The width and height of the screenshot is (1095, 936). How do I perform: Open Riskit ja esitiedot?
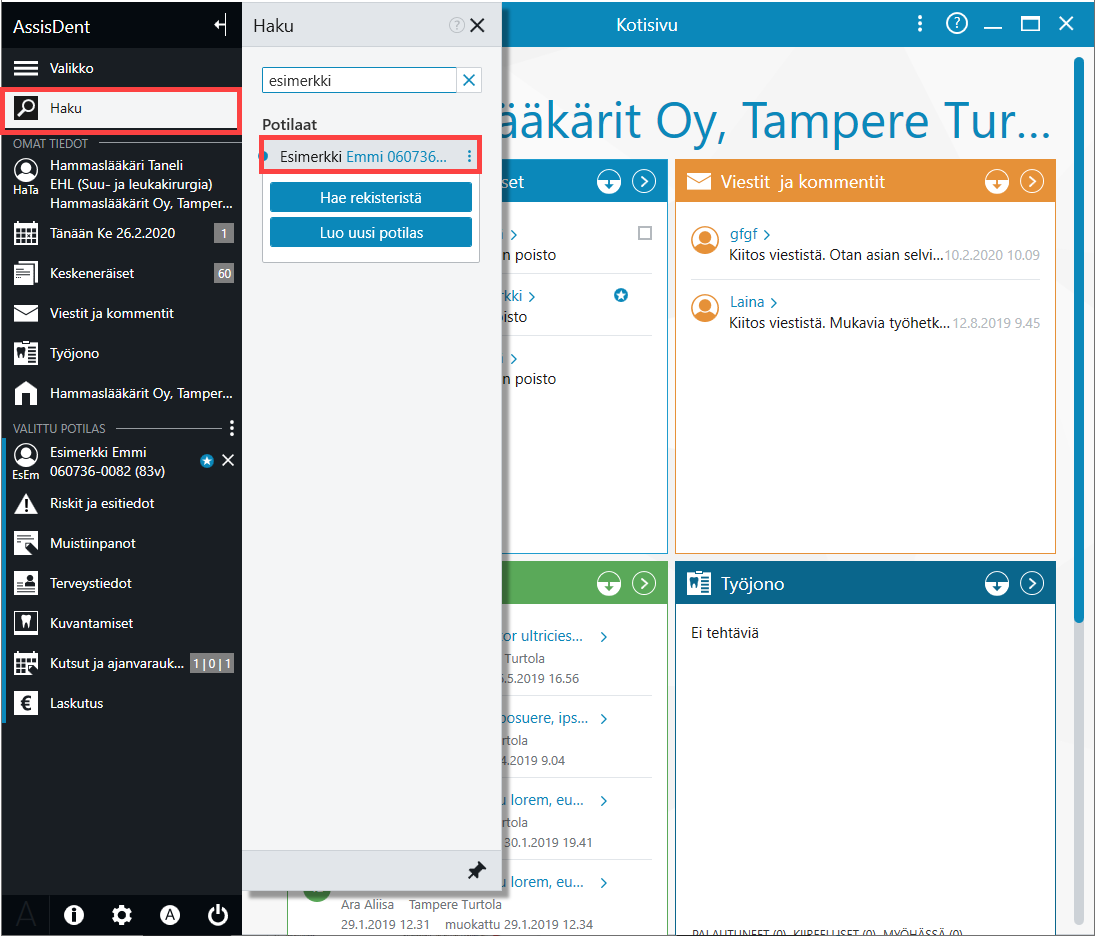(x=121, y=503)
